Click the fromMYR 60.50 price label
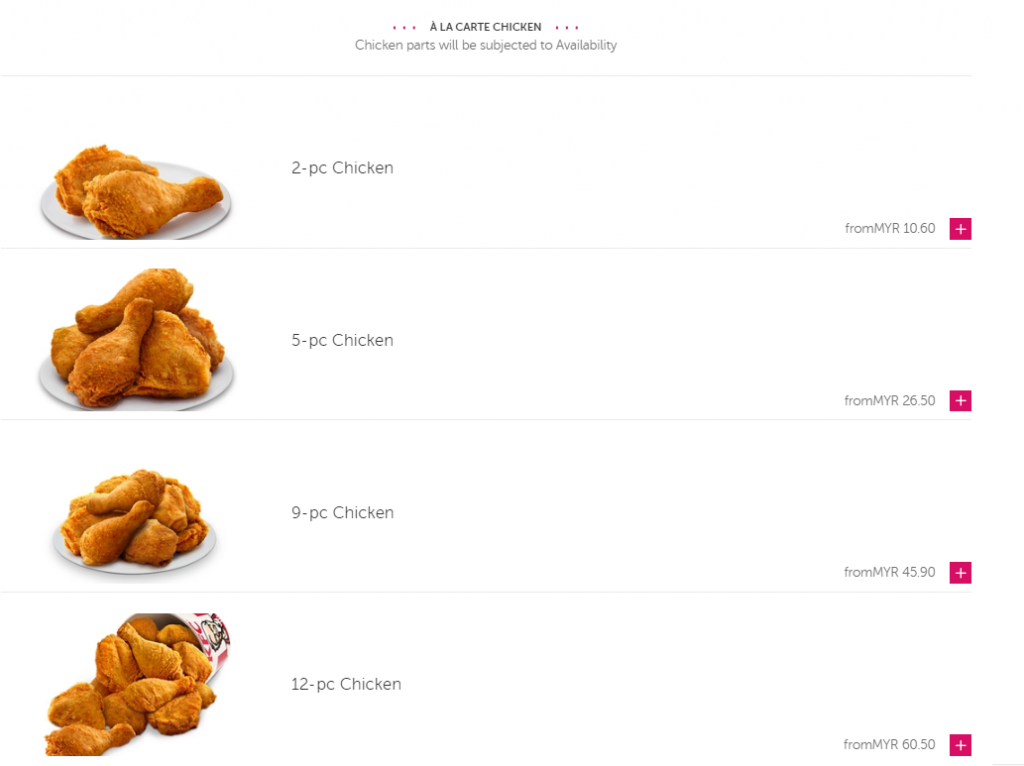The image size is (1024, 766). pyautogui.click(x=889, y=744)
